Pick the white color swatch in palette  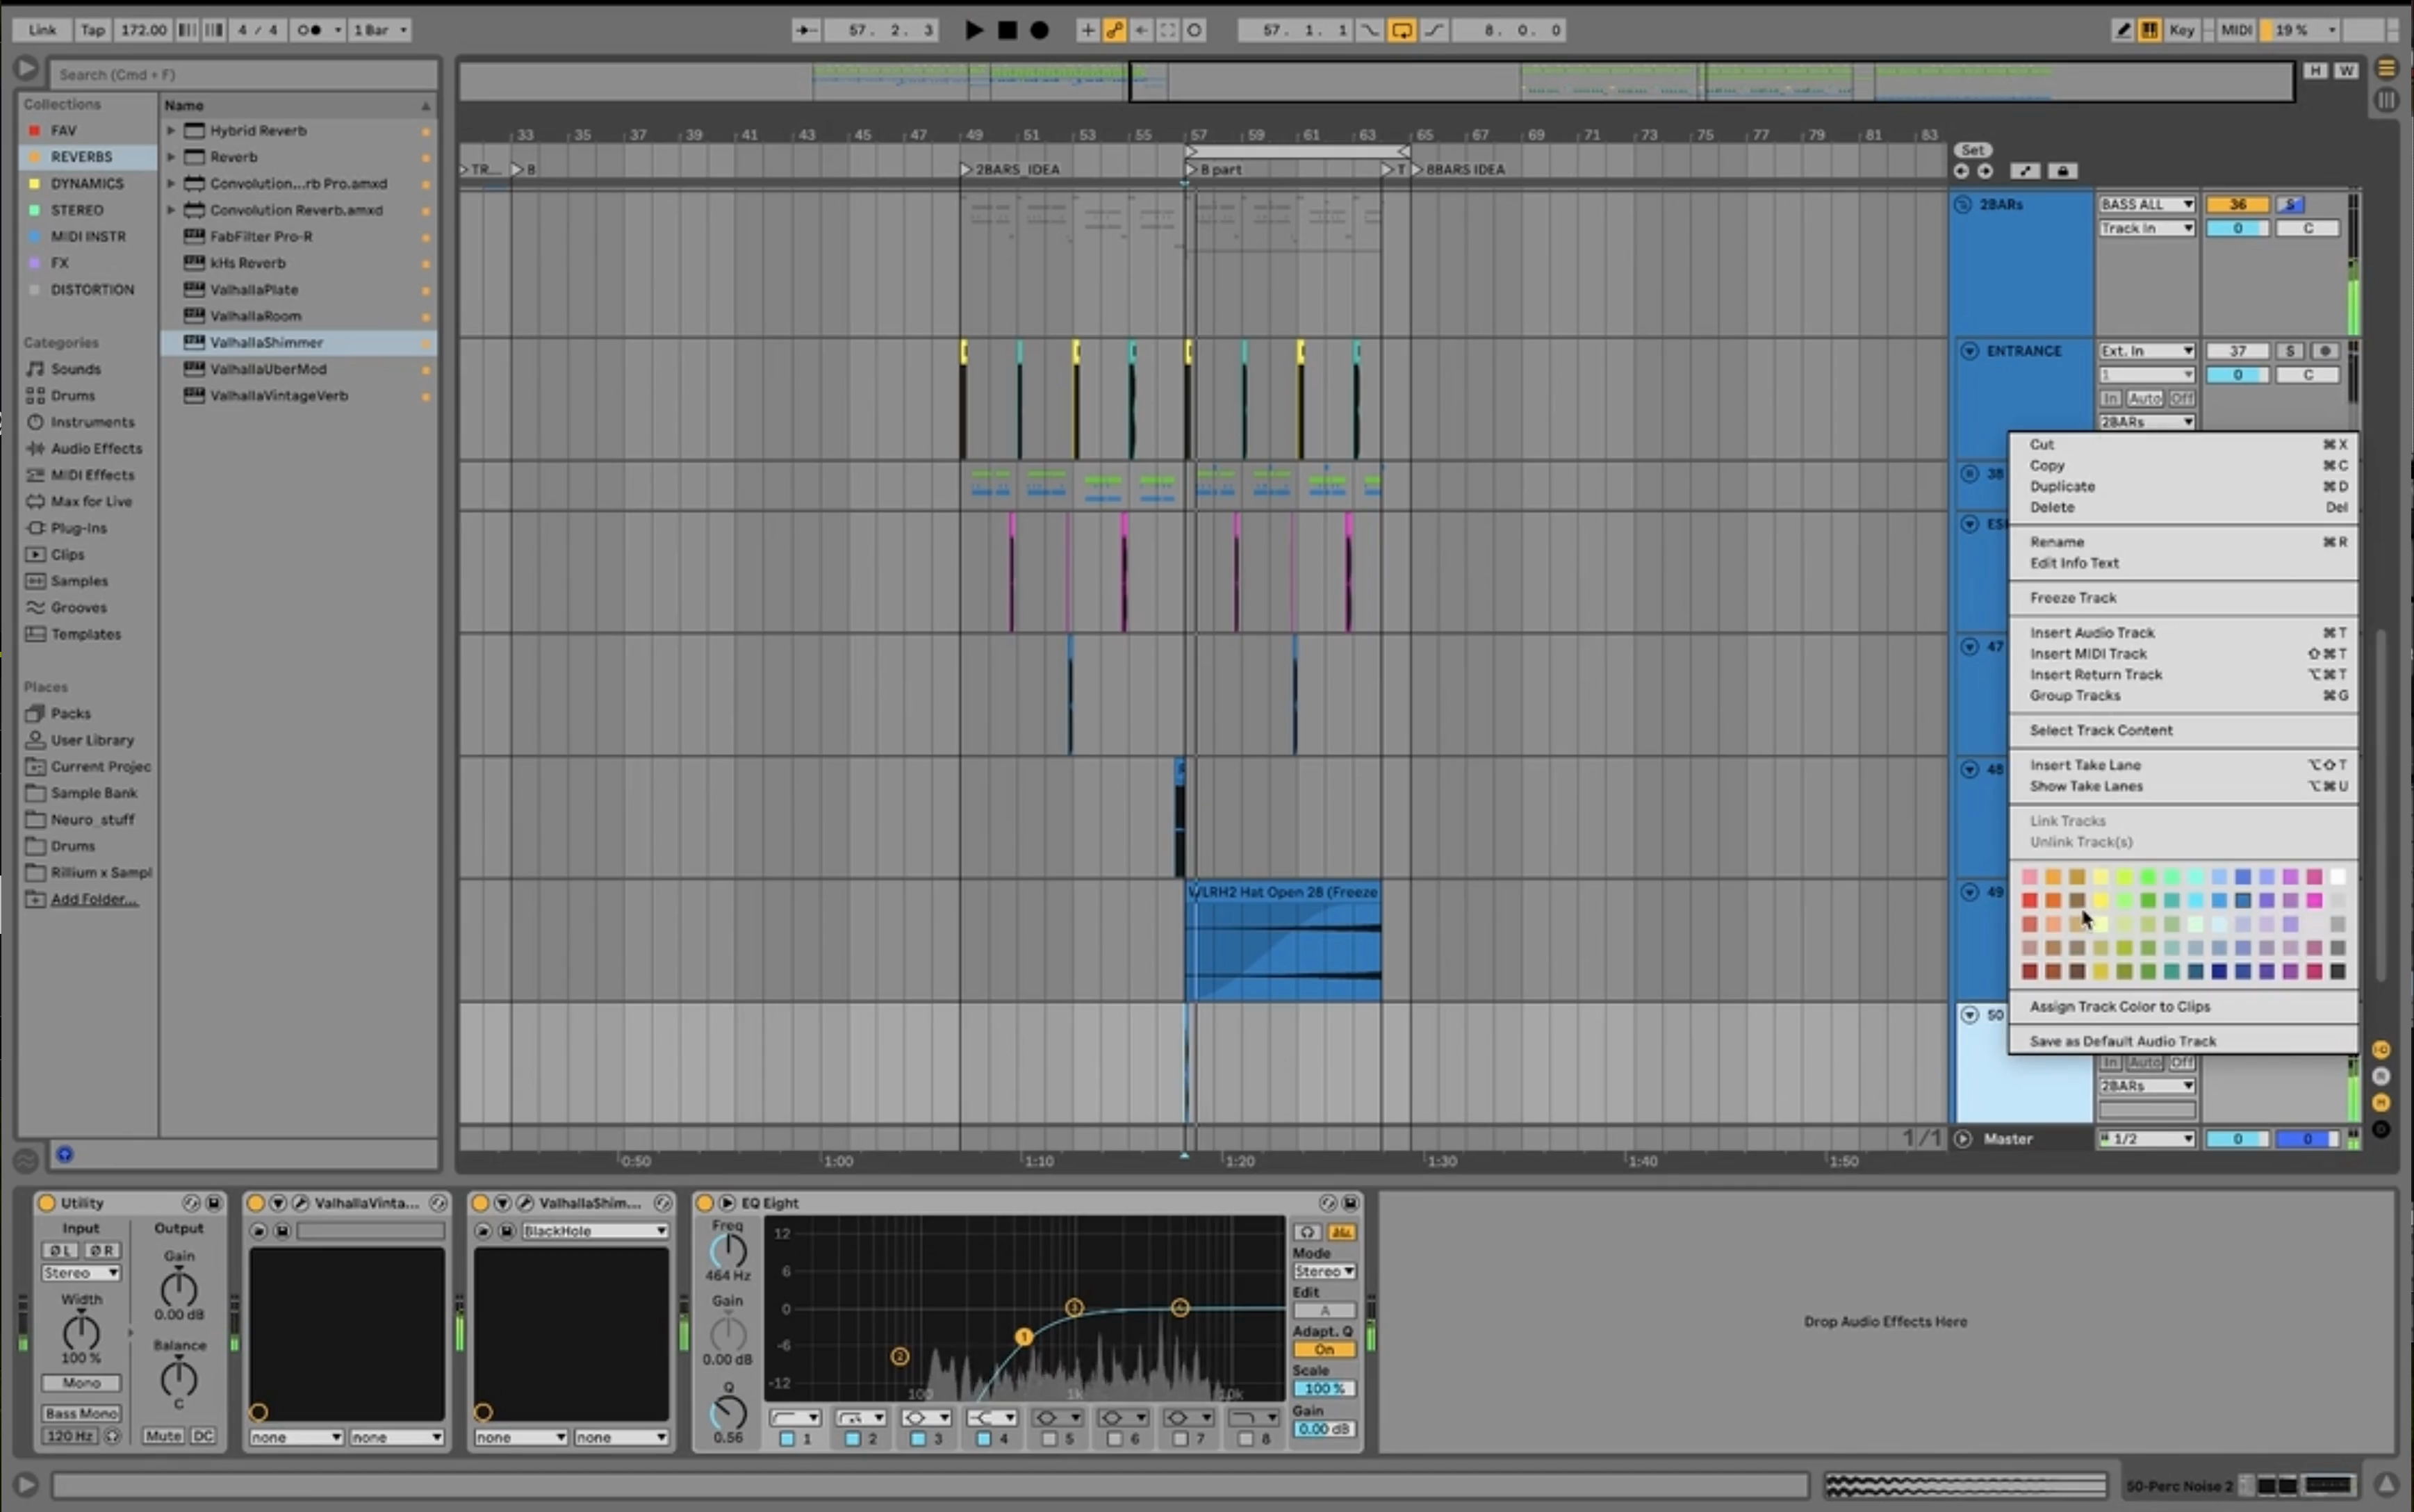(x=2337, y=877)
